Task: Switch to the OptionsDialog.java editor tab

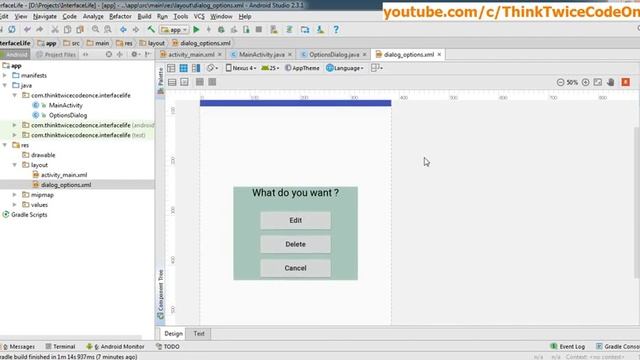Action: [x=333, y=54]
